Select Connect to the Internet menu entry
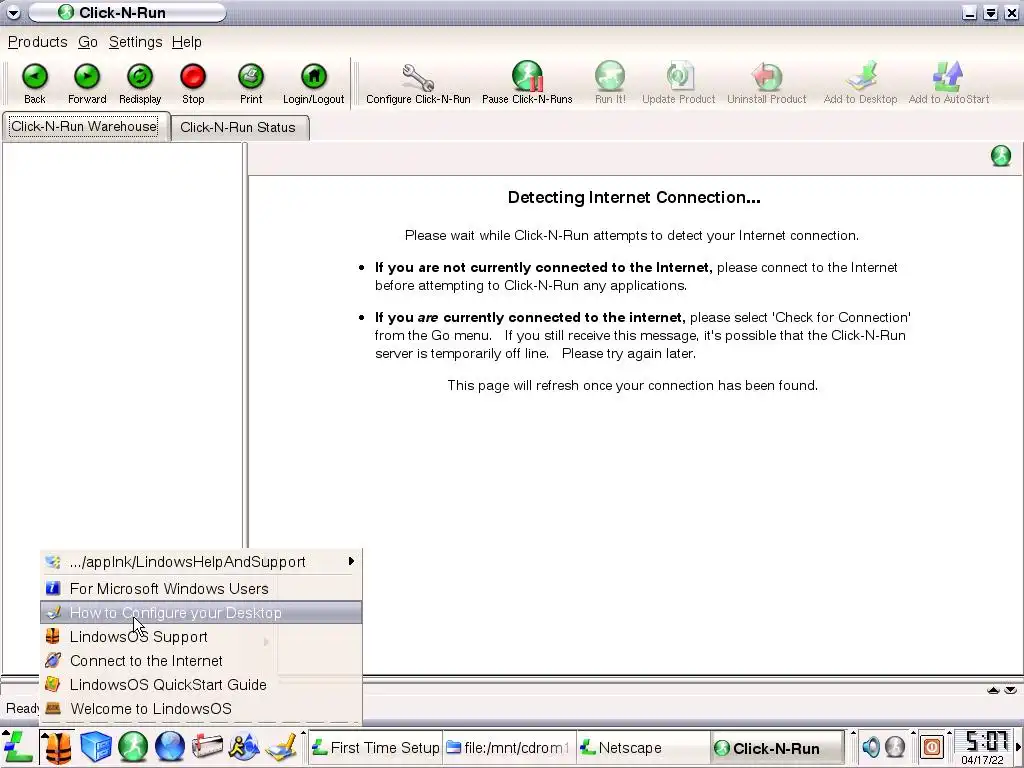This screenshot has height=768, width=1024. click(x=201, y=661)
